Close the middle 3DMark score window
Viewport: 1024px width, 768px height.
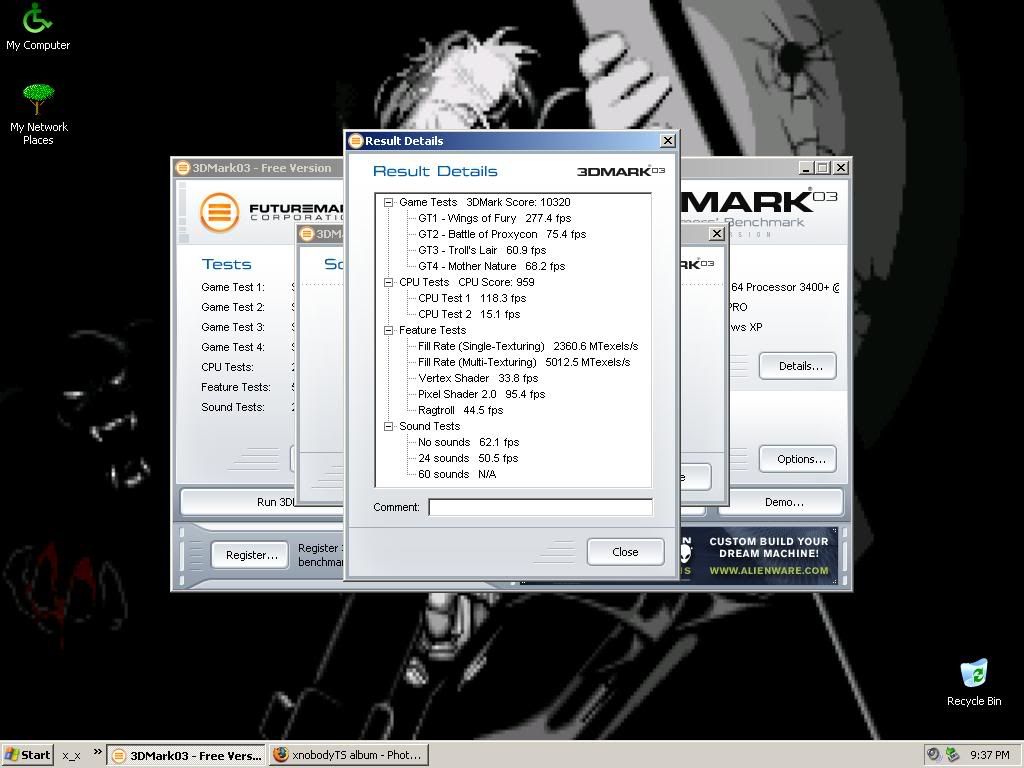(716, 234)
